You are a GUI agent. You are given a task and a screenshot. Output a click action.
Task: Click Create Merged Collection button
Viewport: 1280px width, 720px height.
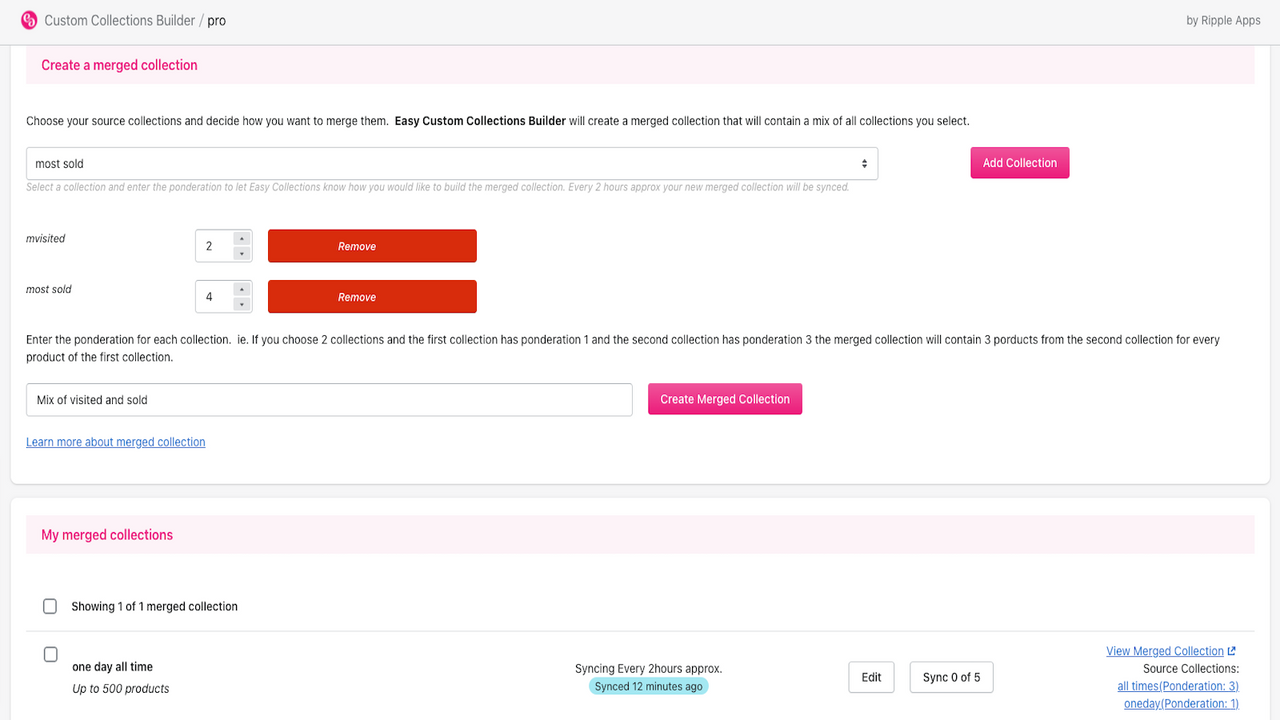[x=725, y=399]
